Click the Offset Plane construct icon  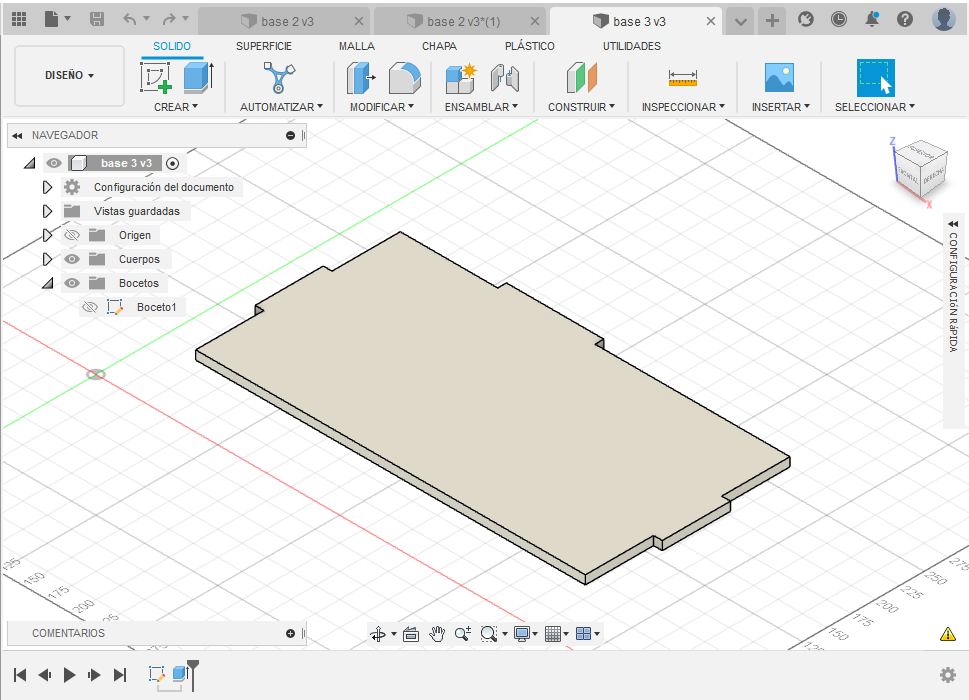coord(582,77)
